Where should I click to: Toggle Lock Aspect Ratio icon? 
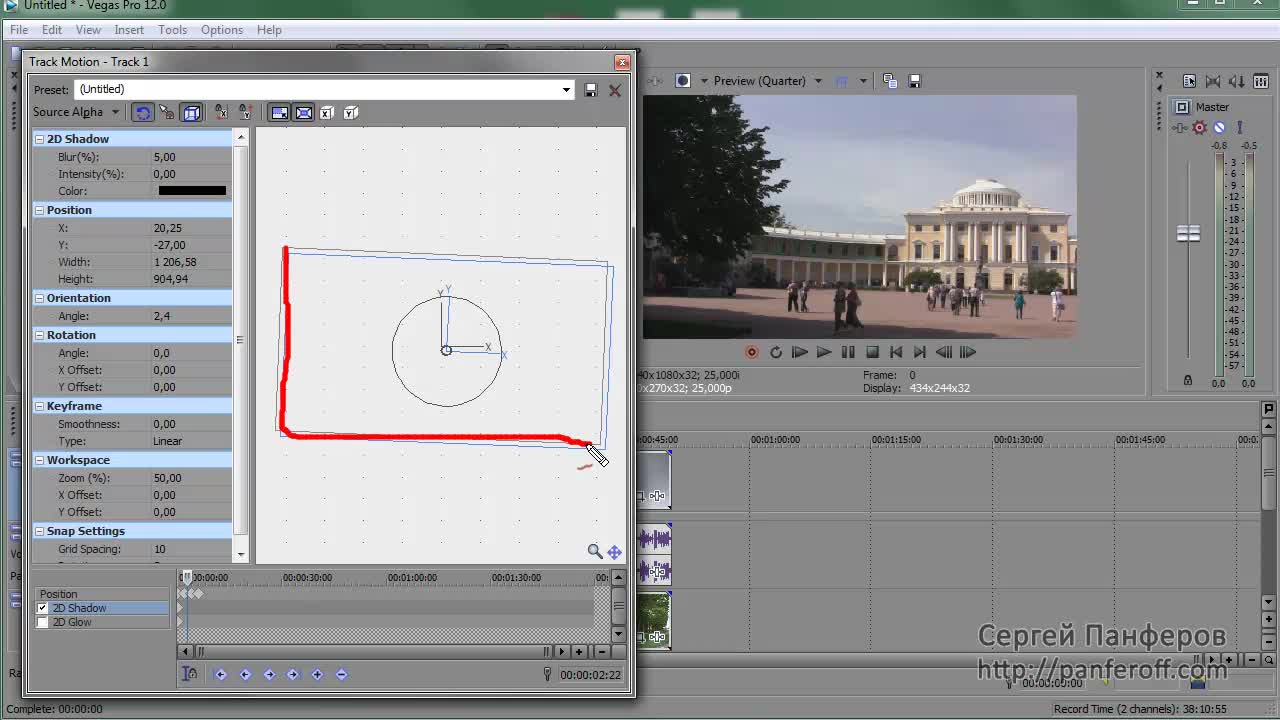click(x=280, y=113)
